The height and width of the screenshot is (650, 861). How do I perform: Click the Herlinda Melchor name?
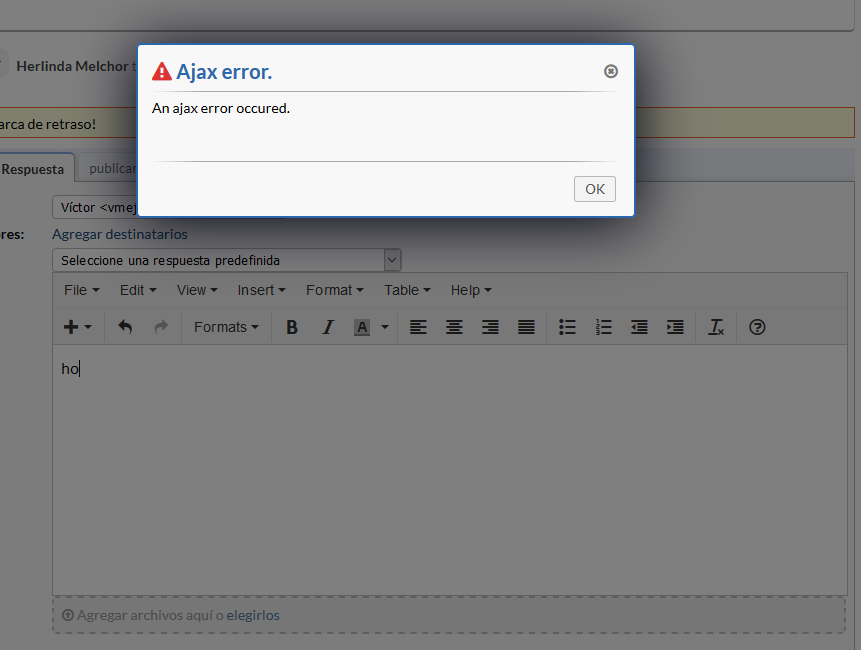click(x=72, y=66)
